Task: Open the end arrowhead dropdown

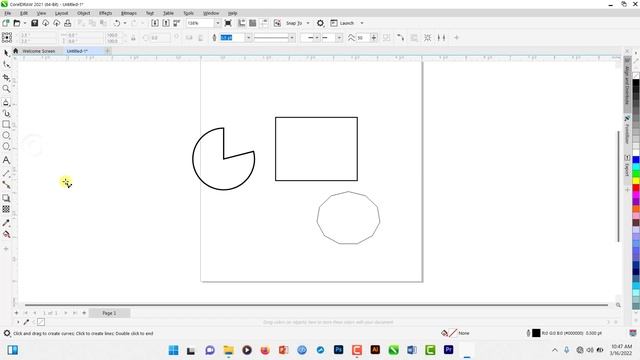Action: pyautogui.click(x=339, y=38)
